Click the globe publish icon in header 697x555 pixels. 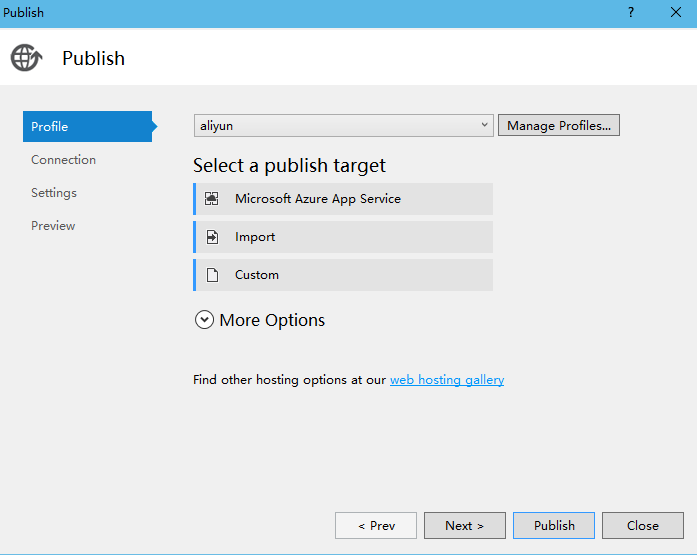tap(26, 58)
